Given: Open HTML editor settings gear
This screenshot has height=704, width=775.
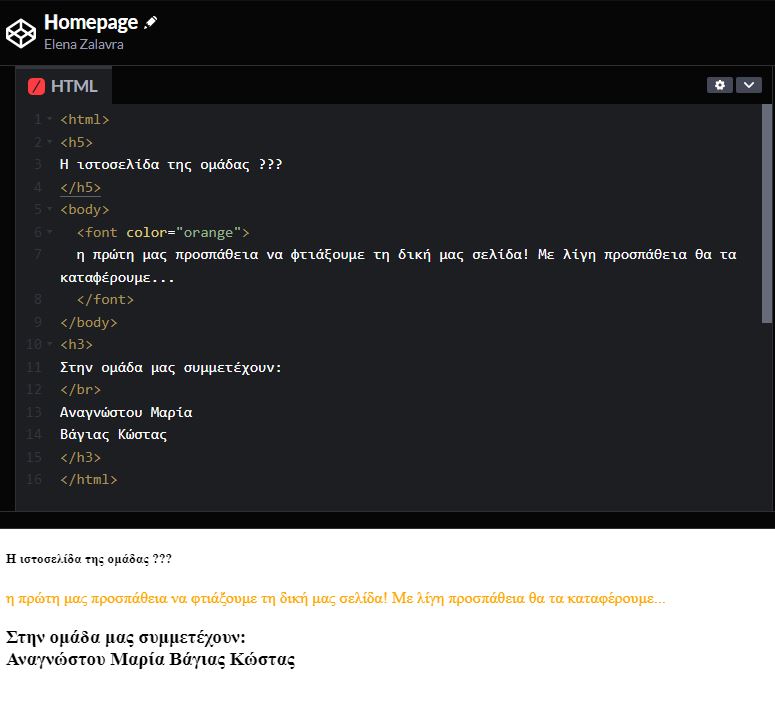Looking at the screenshot, I should click(720, 85).
